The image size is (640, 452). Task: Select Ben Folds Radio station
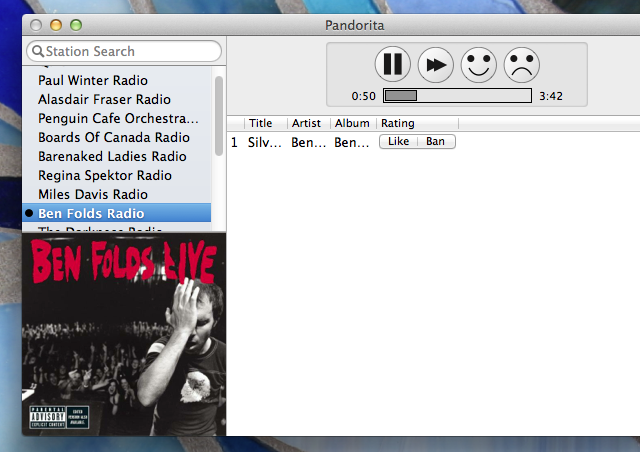tap(117, 213)
